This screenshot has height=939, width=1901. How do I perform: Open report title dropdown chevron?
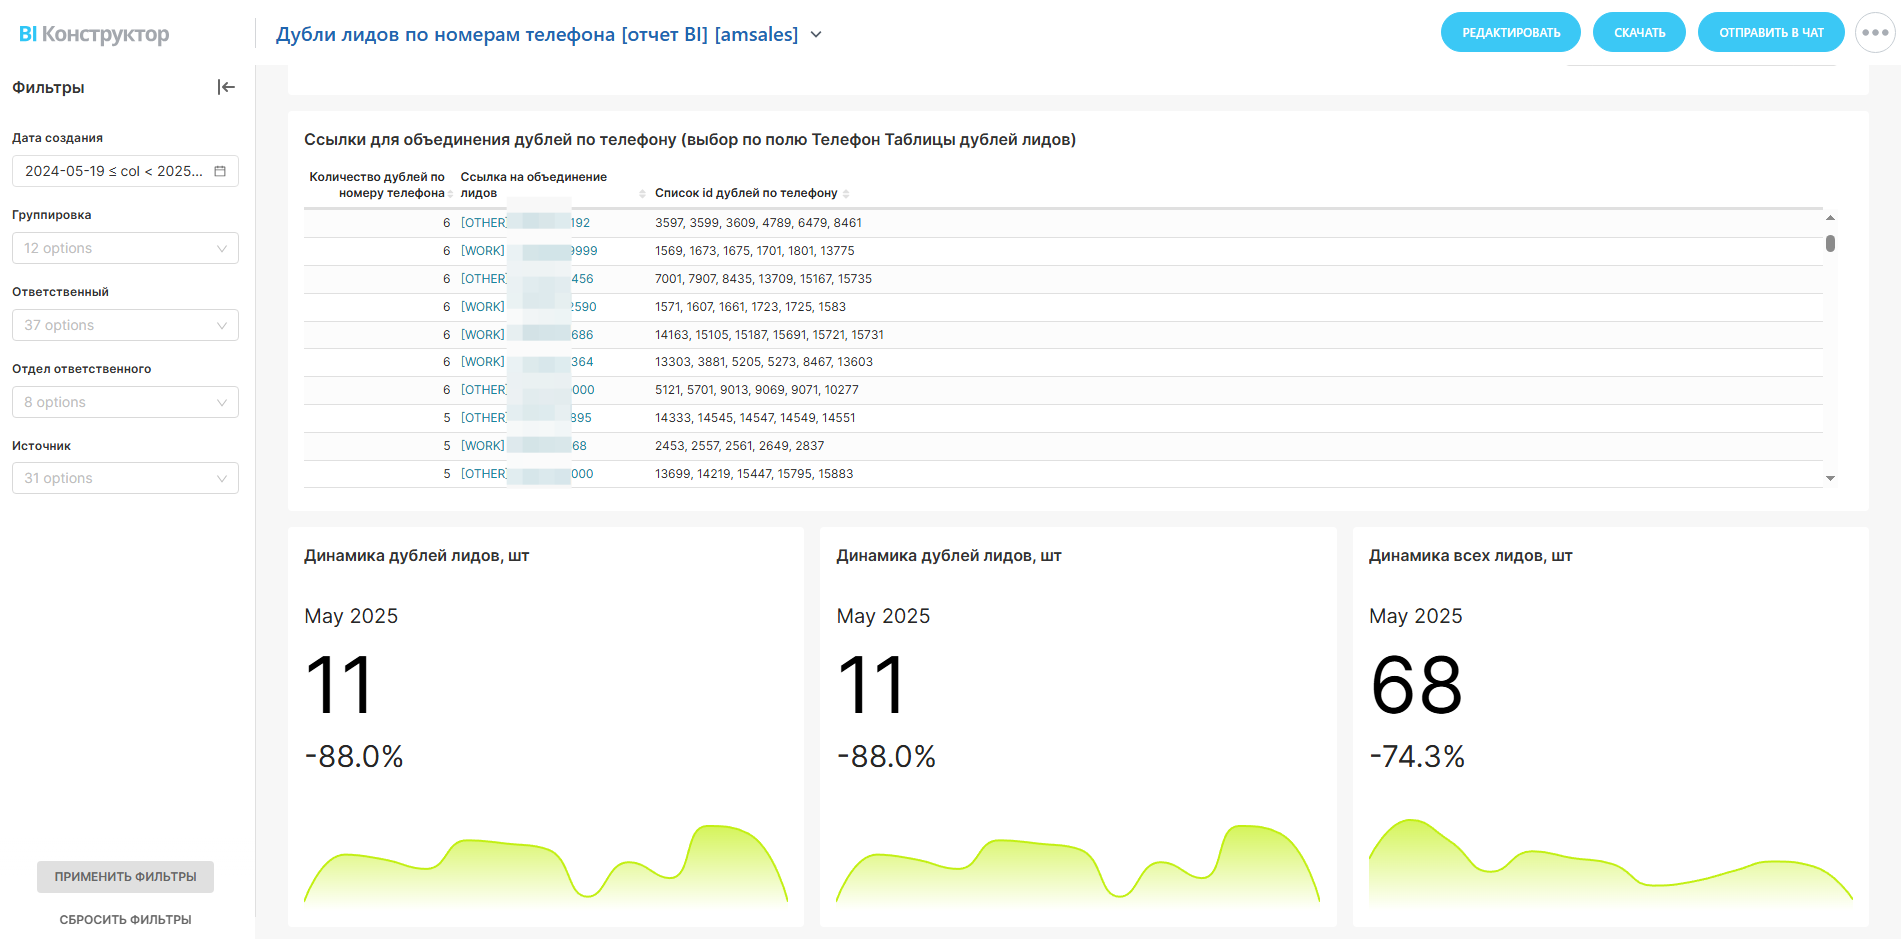coord(816,34)
